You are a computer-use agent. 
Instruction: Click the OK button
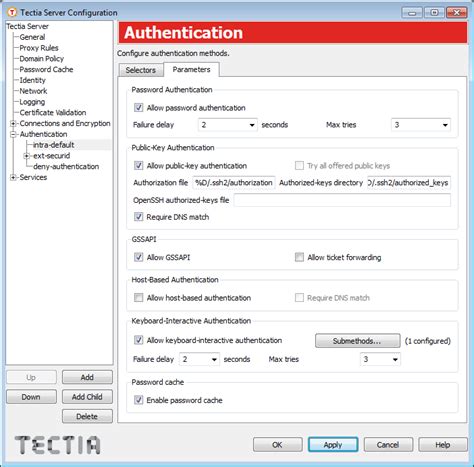coord(278,445)
